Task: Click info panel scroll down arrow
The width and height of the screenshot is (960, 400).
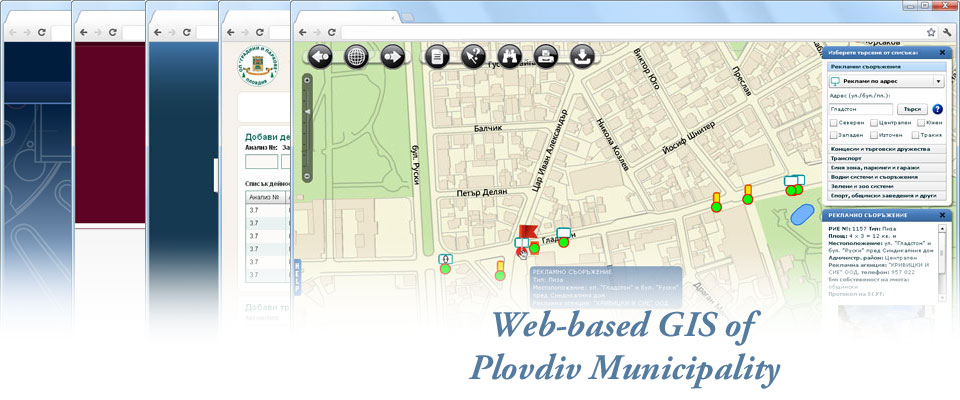Action: pos(942,298)
